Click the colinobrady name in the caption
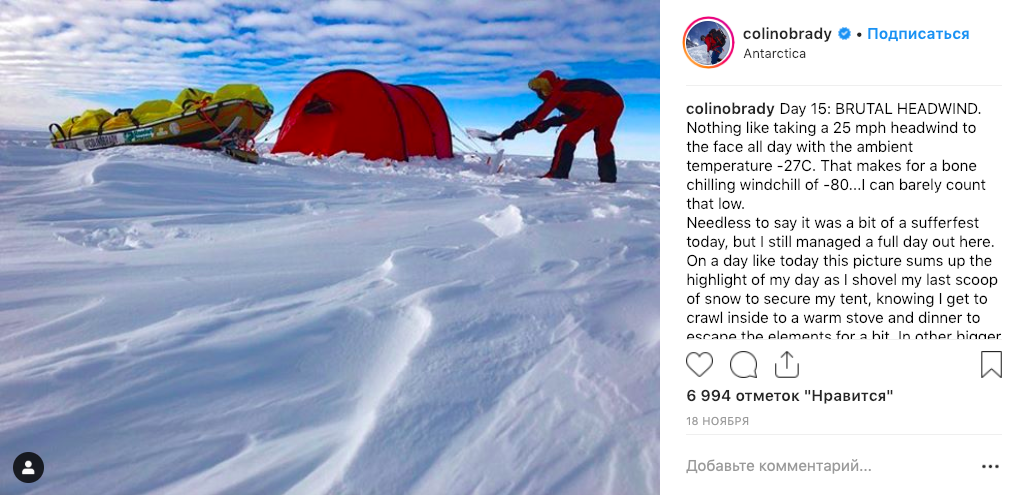Image resolution: width=1027 pixels, height=495 pixels. click(730, 108)
